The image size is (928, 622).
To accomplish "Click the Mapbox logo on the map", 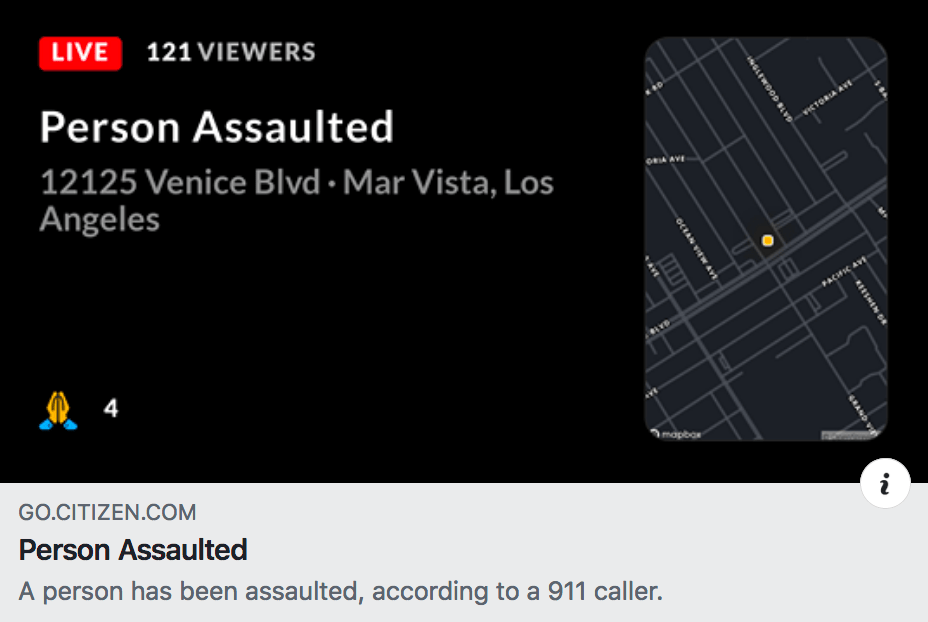I will pos(678,434).
